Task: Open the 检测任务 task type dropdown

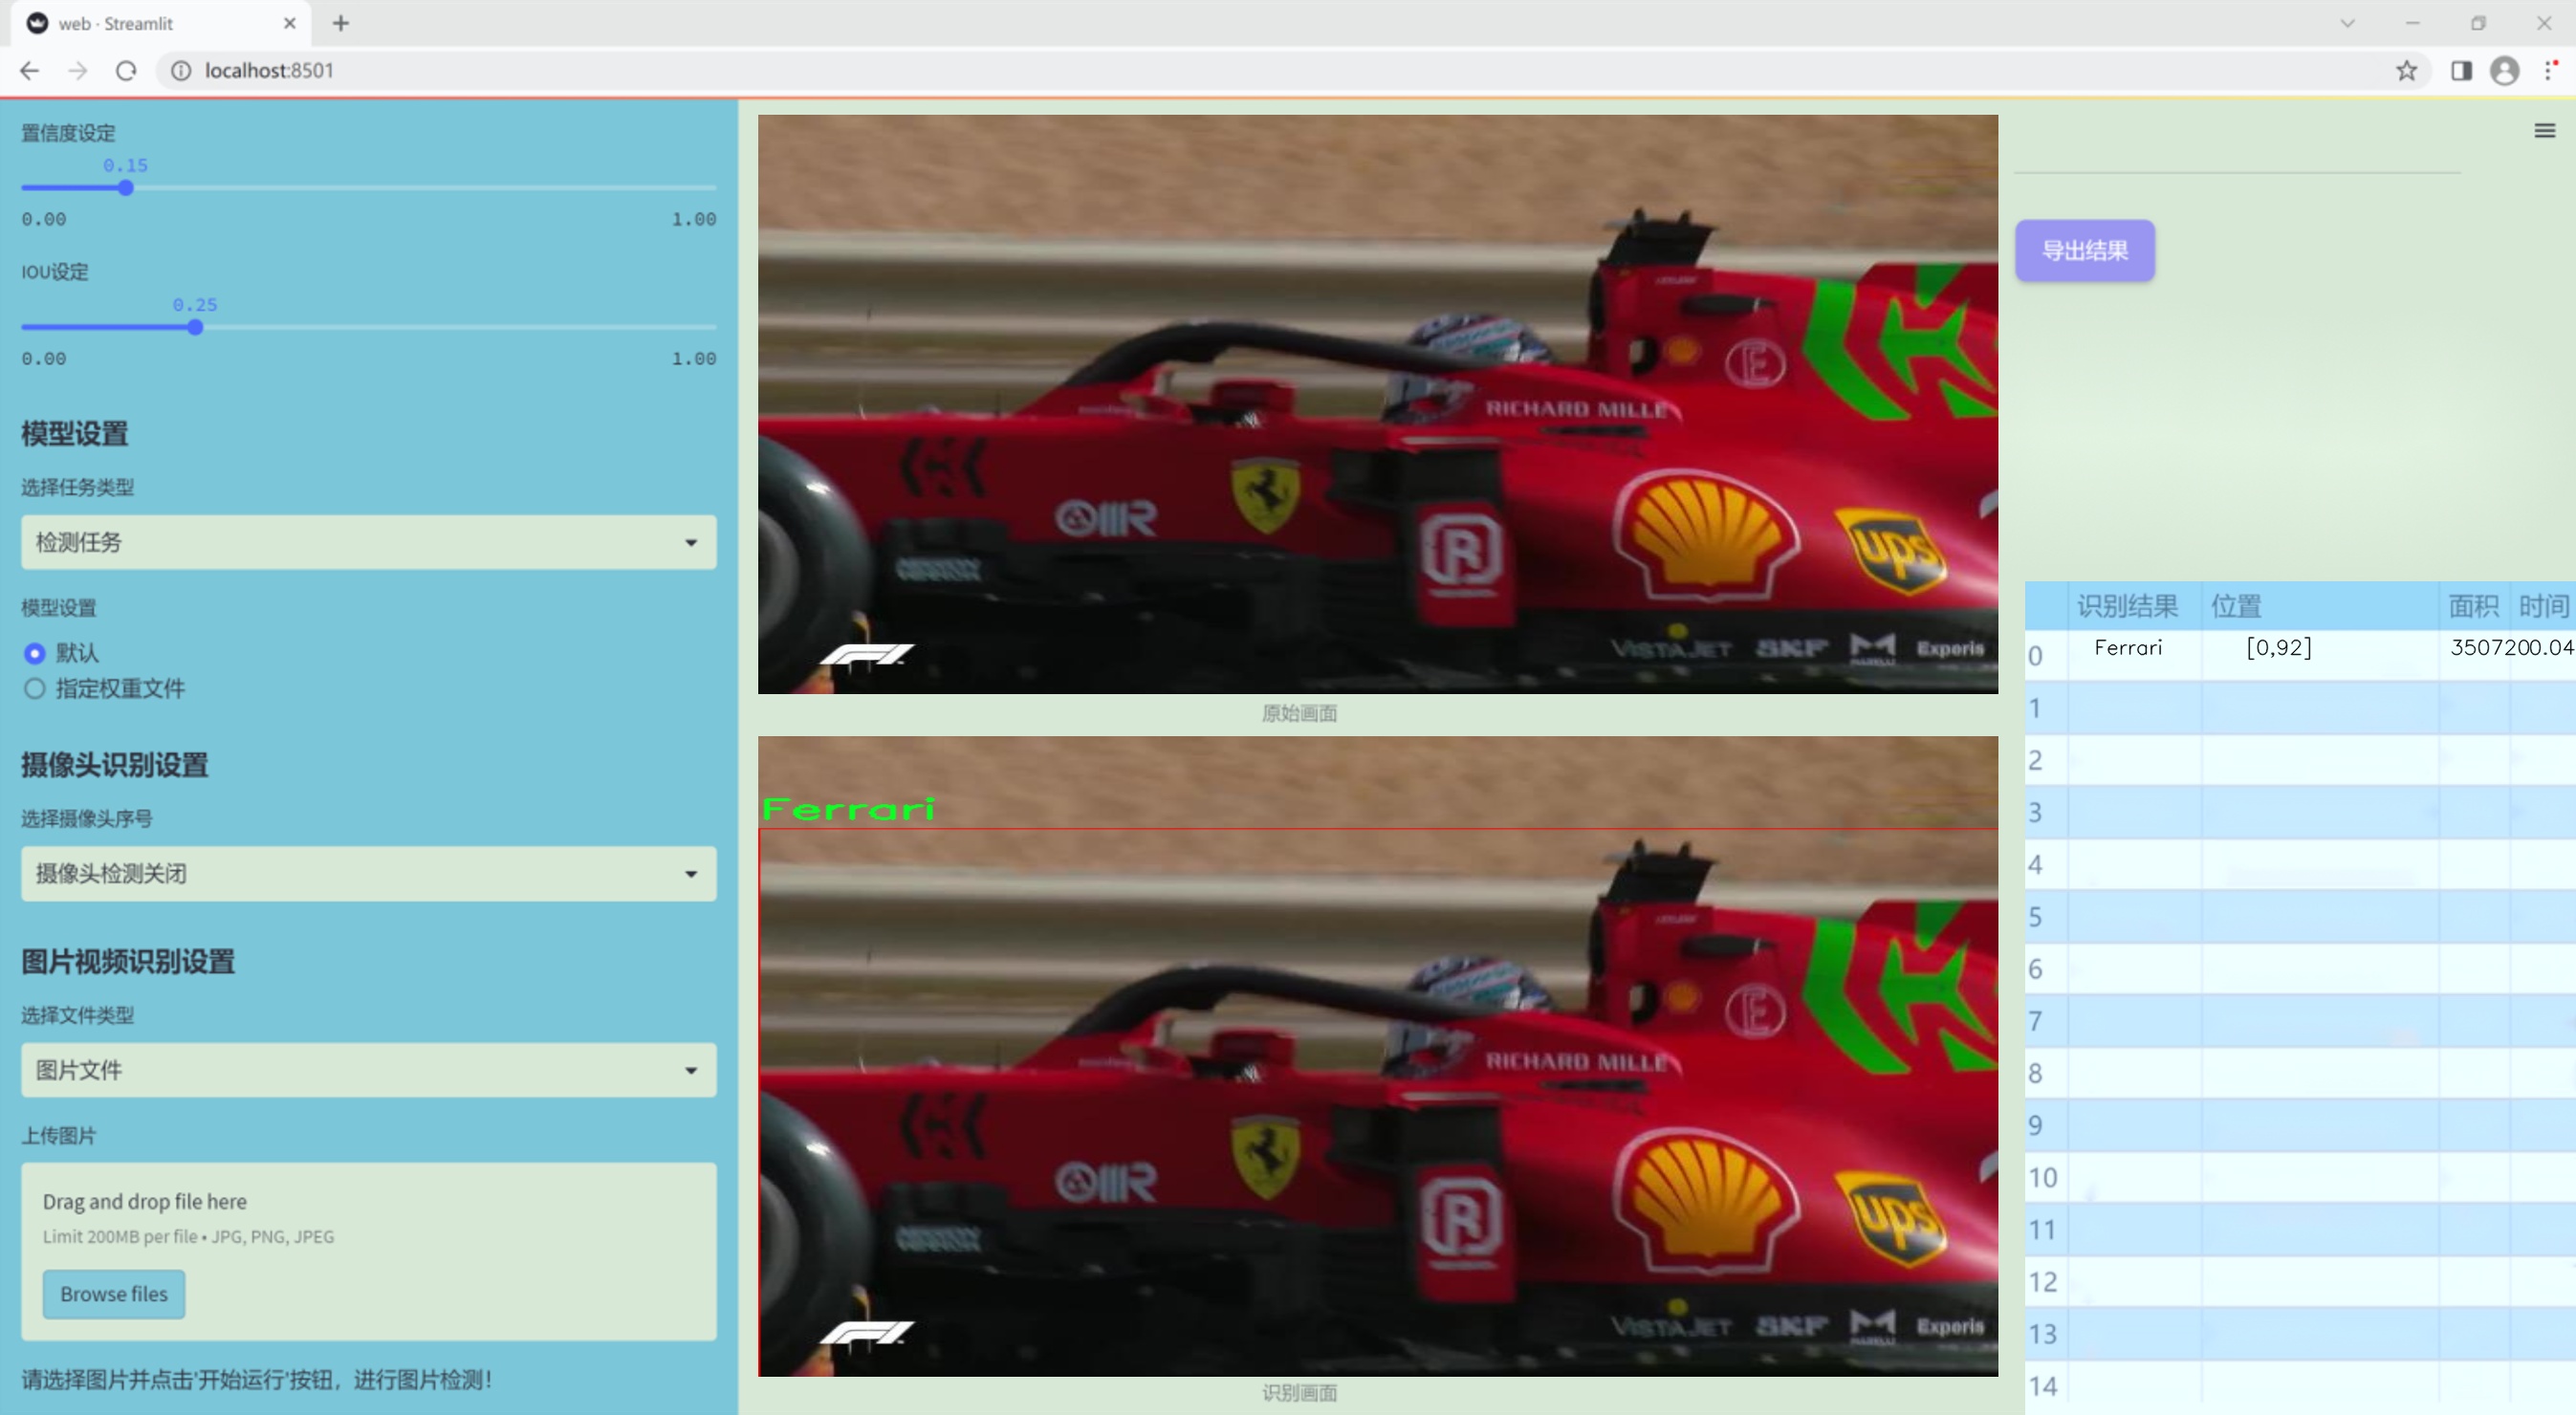Action: pyautogui.click(x=368, y=542)
